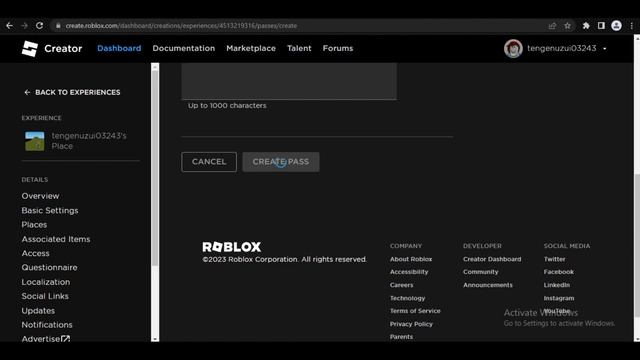Click the page scrollbar thumb
Screen dimensions: 640x360
637,245
